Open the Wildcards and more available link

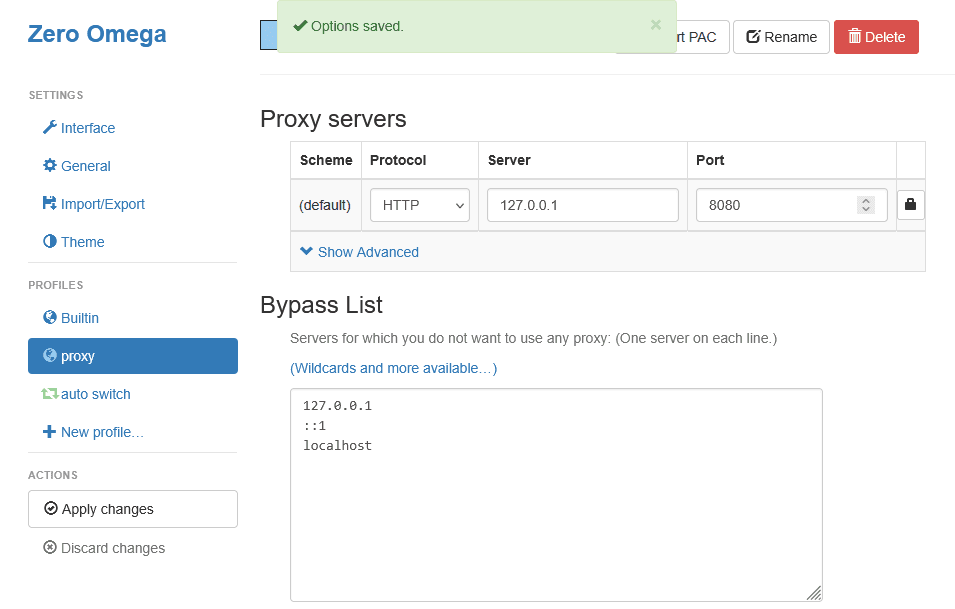click(394, 368)
